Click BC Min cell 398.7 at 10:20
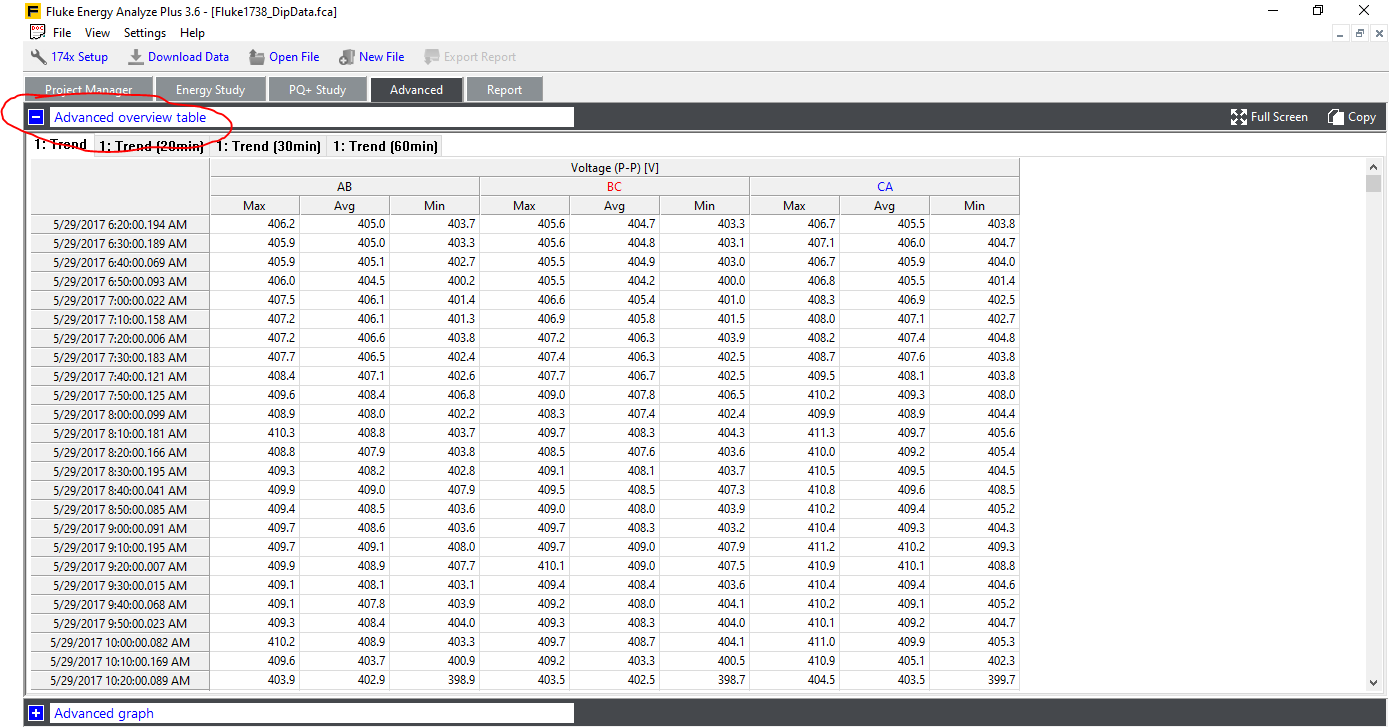 point(705,680)
